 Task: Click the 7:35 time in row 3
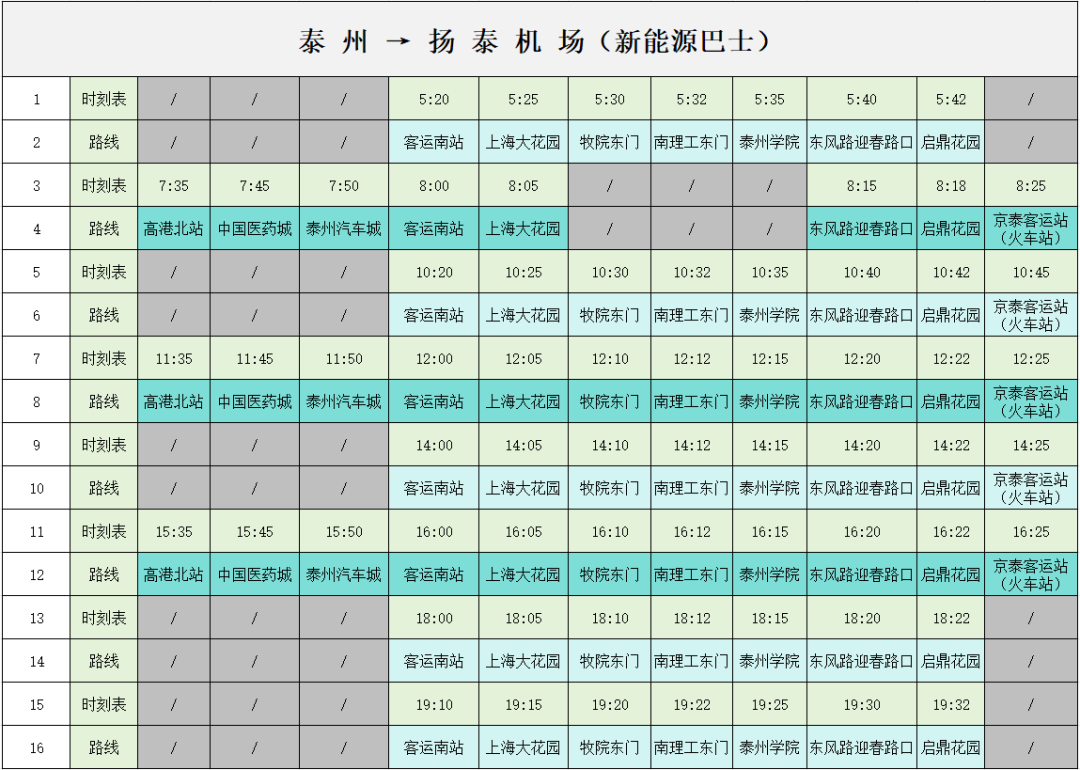pos(172,184)
